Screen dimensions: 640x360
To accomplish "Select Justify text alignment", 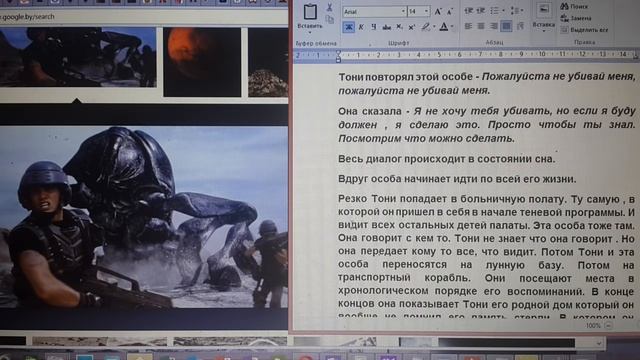I will [506, 27].
